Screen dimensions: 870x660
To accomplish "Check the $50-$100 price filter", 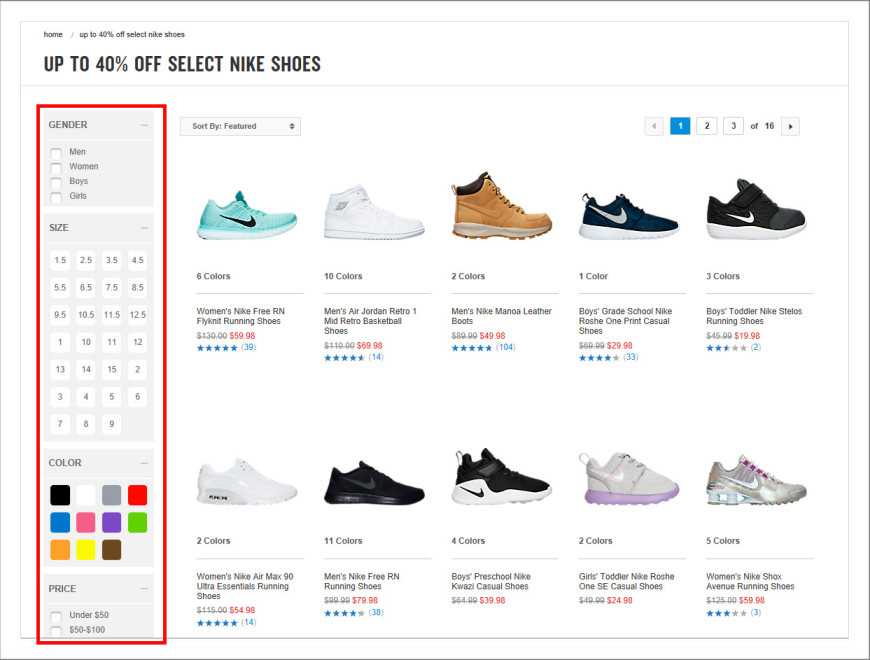I will coord(56,630).
